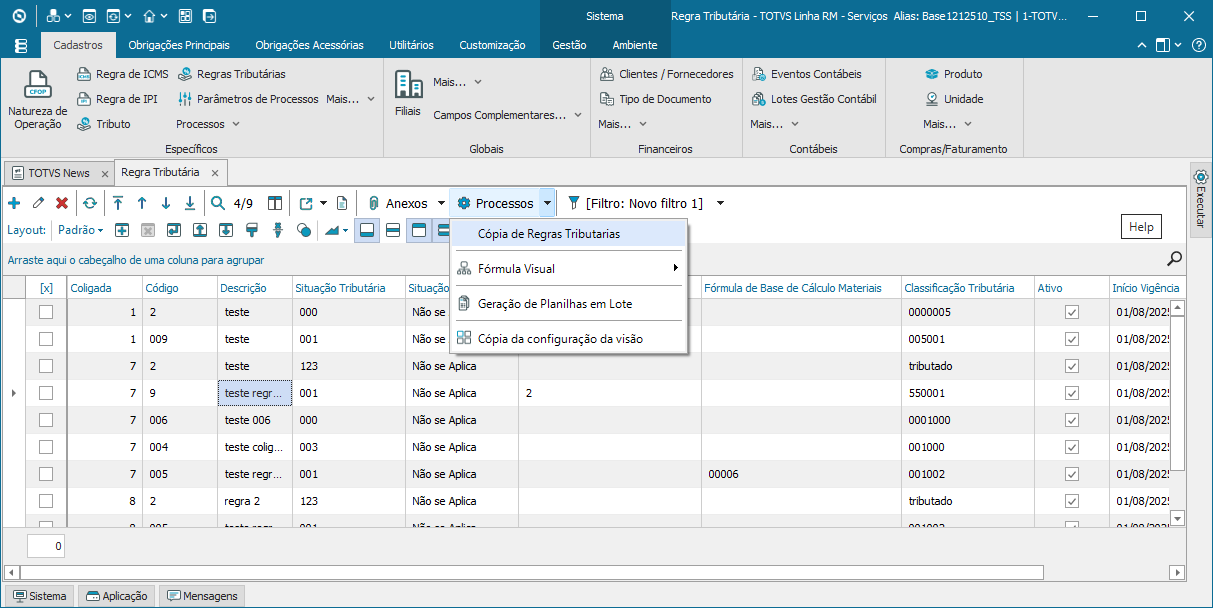The height and width of the screenshot is (608, 1213).
Task: Click the eye icon in title bar
Action: (89, 16)
